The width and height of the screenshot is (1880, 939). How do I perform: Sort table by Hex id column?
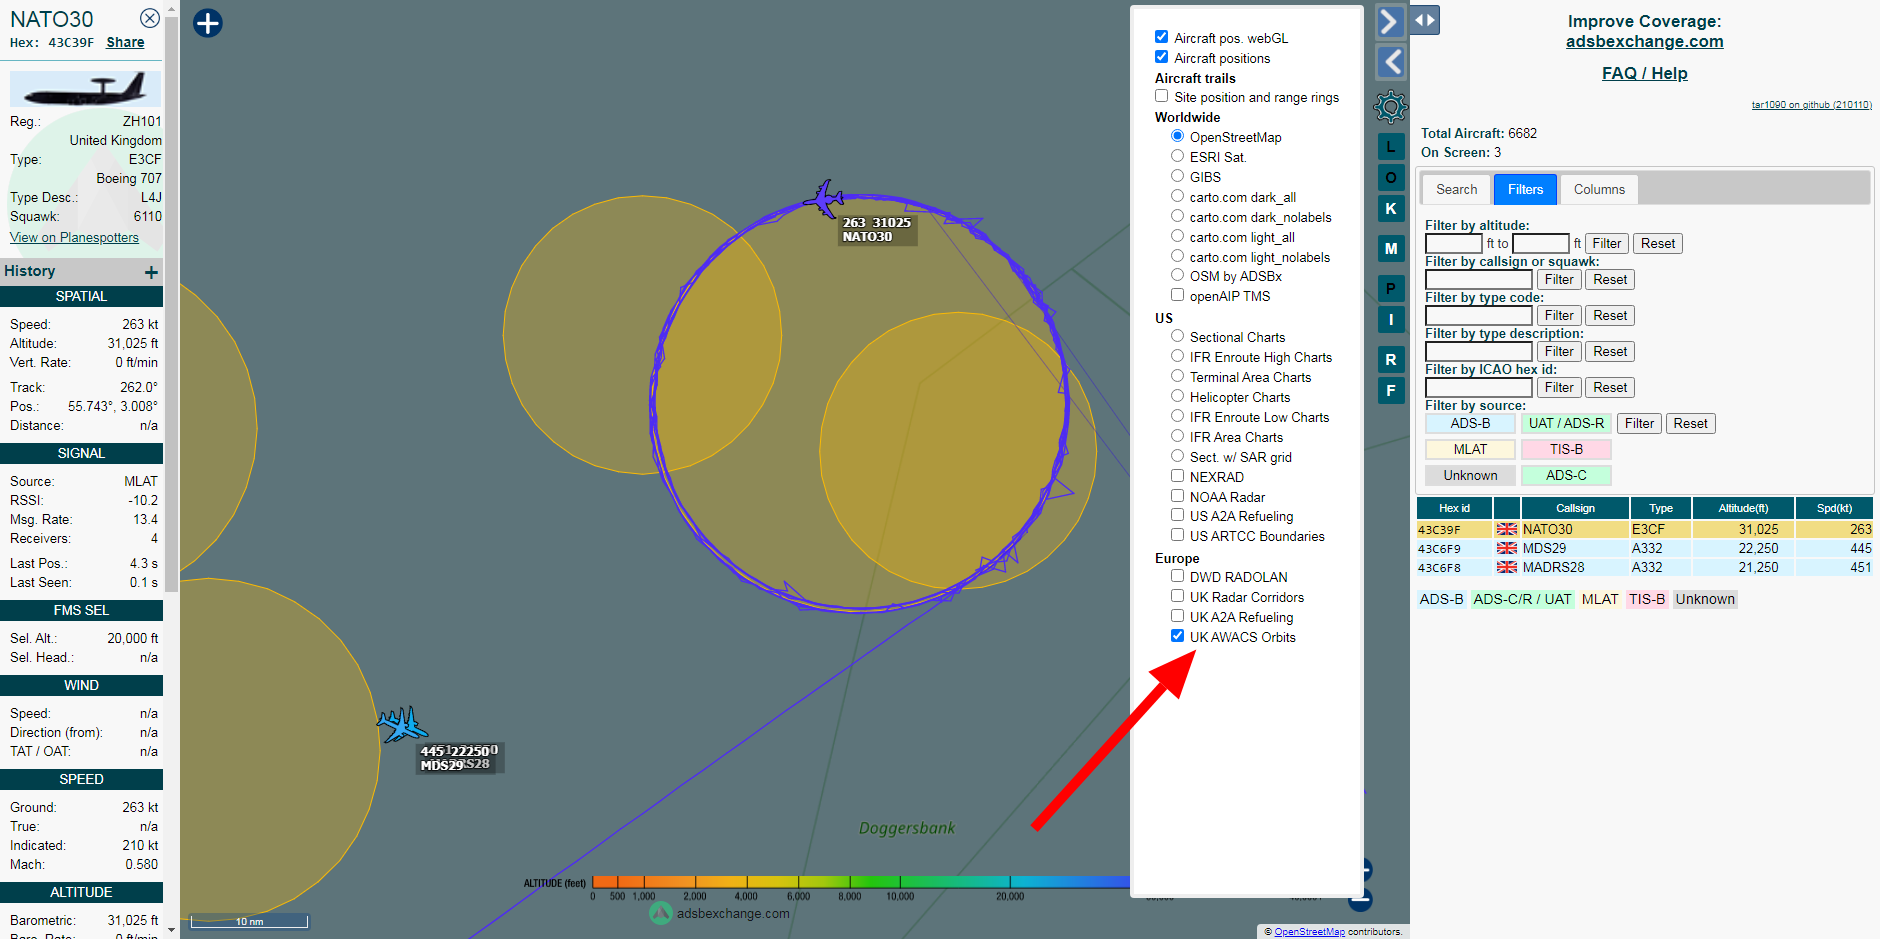pyautogui.click(x=1454, y=508)
